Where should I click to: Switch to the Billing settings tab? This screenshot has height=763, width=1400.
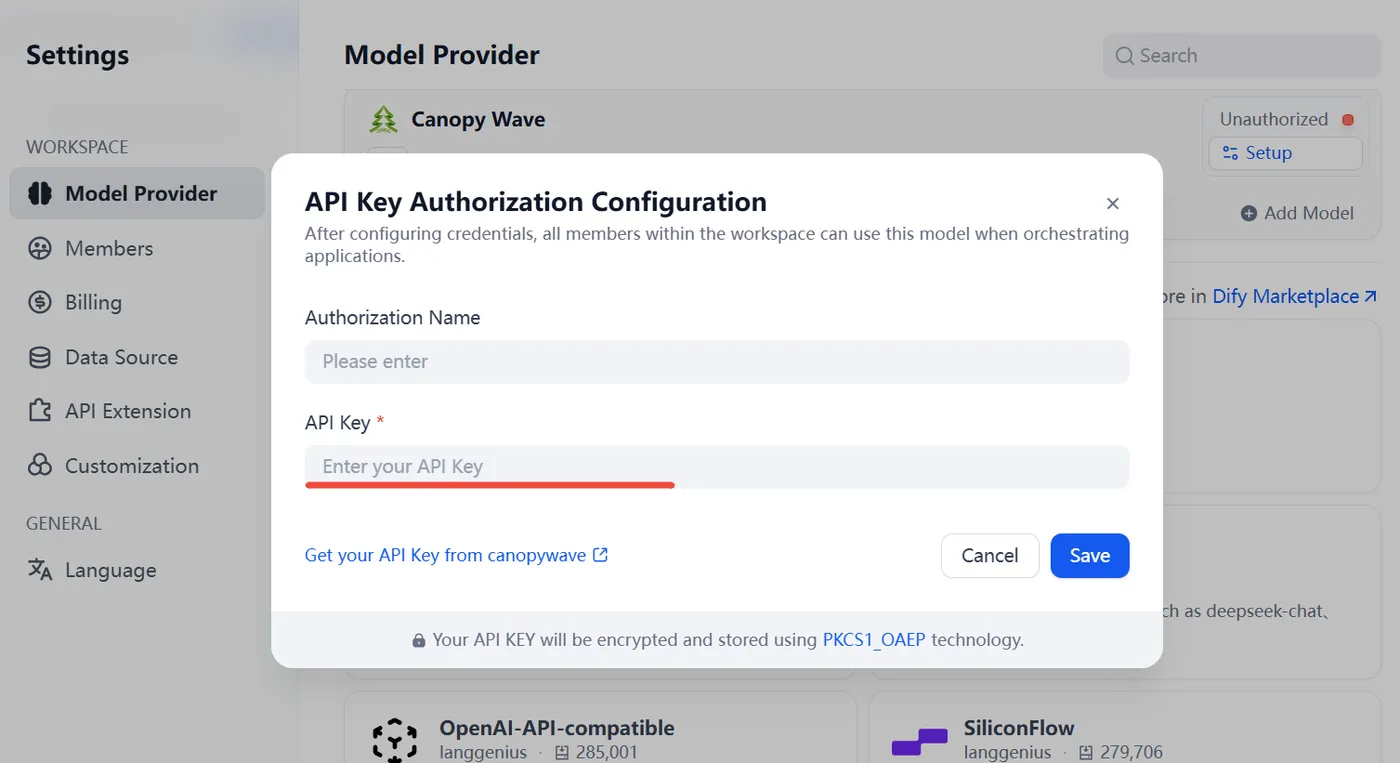pos(93,303)
